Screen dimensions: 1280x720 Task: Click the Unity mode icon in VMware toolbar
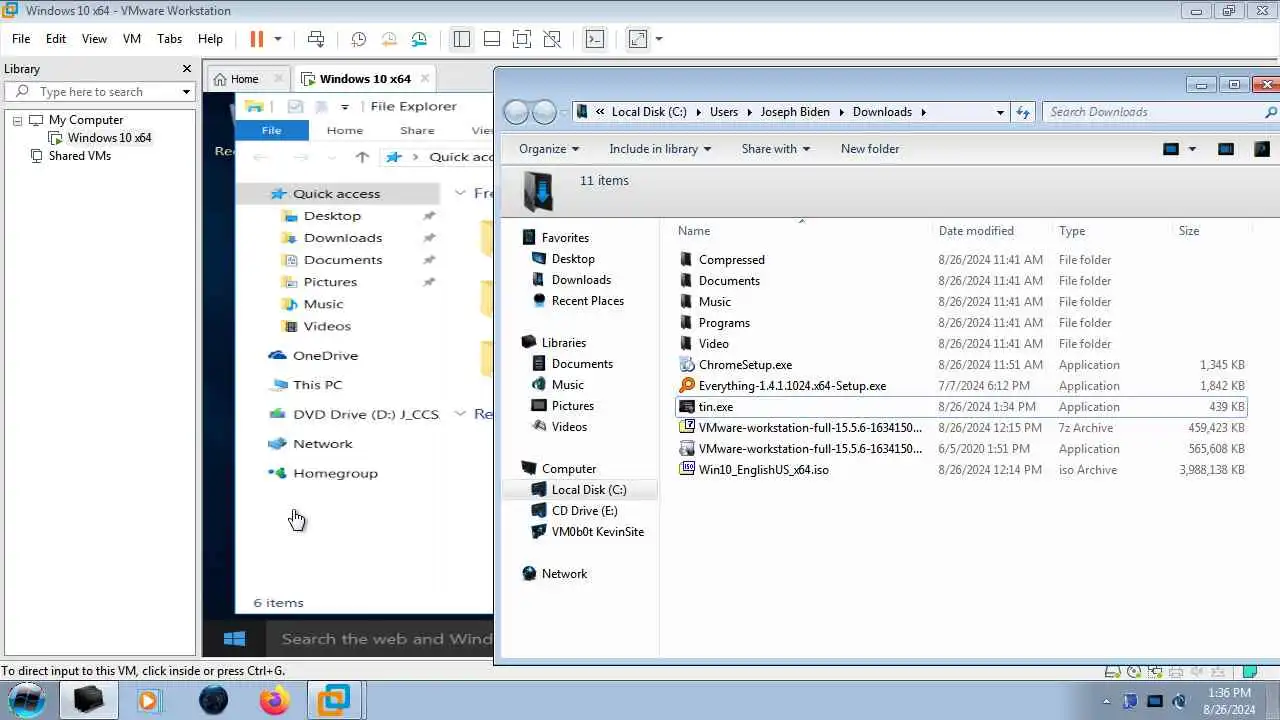click(x=552, y=39)
